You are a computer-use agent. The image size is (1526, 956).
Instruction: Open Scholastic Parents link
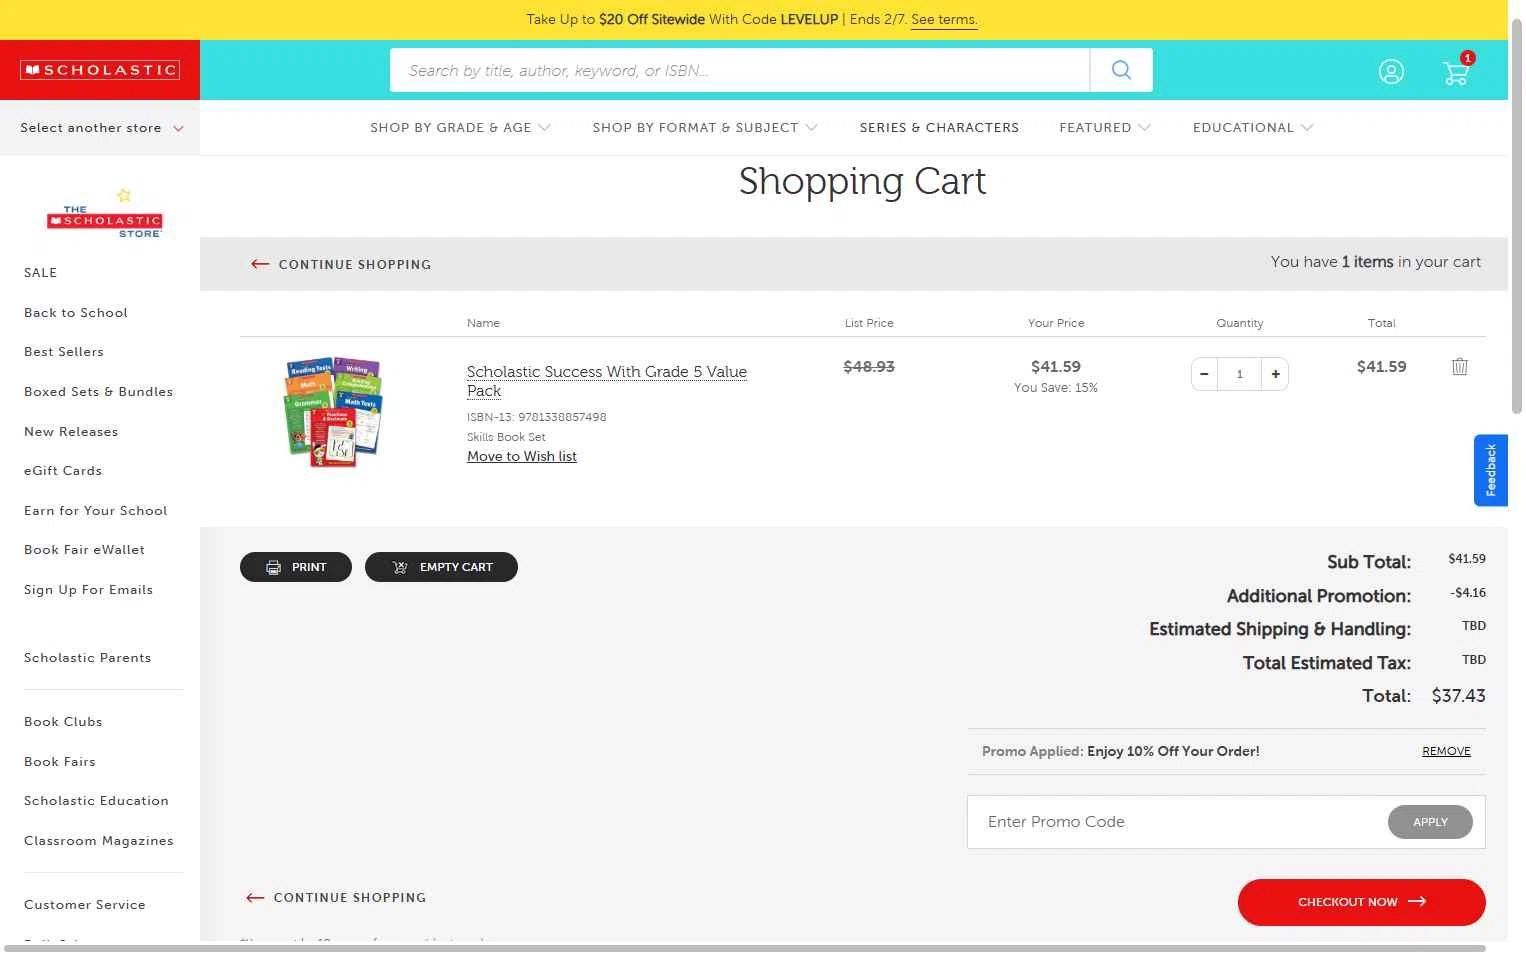(88, 658)
